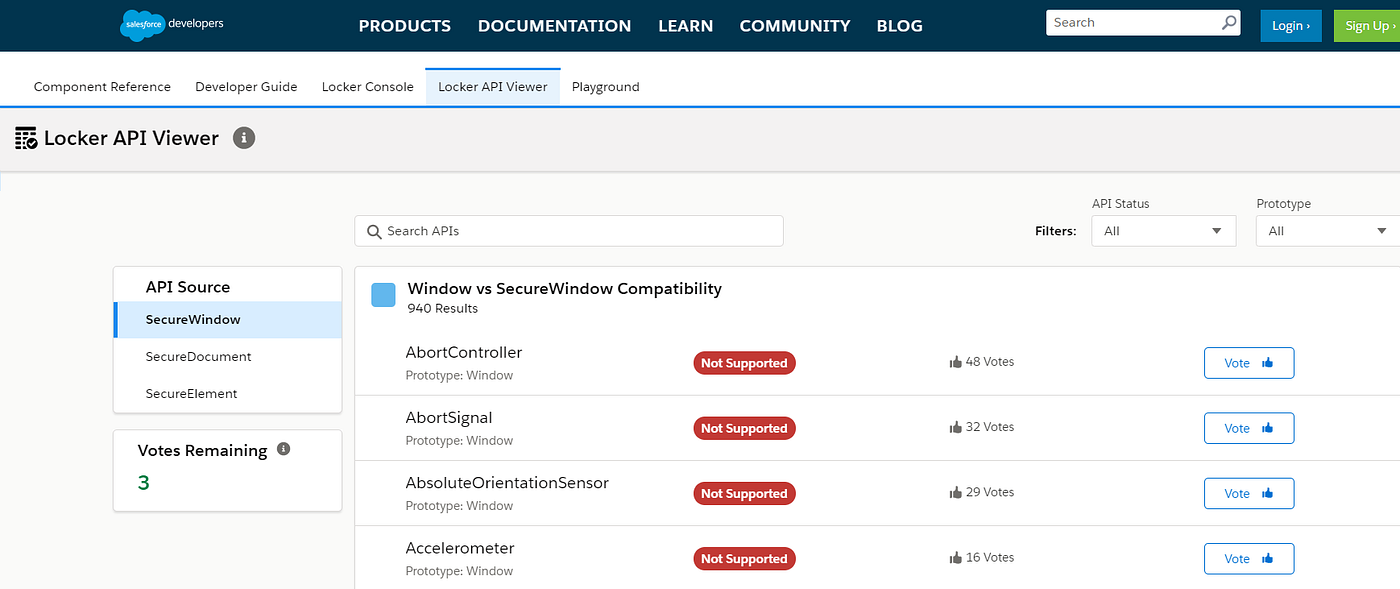Click thumbs-up icon beside 29 Votes

(955, 492)
